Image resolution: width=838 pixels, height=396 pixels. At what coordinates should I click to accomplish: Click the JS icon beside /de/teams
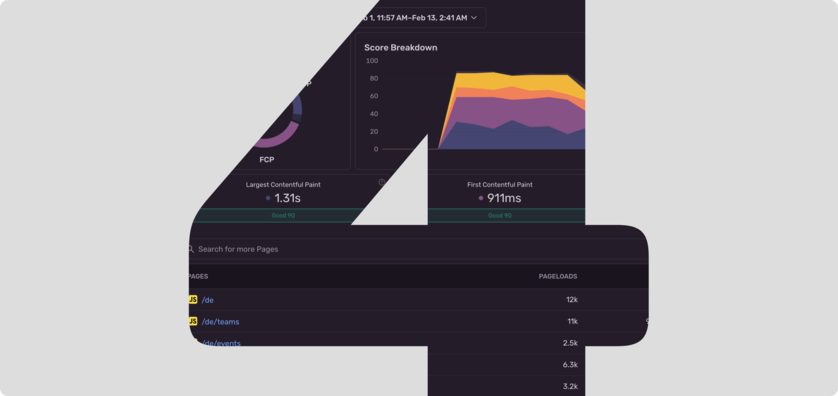(x=193, y=321)
